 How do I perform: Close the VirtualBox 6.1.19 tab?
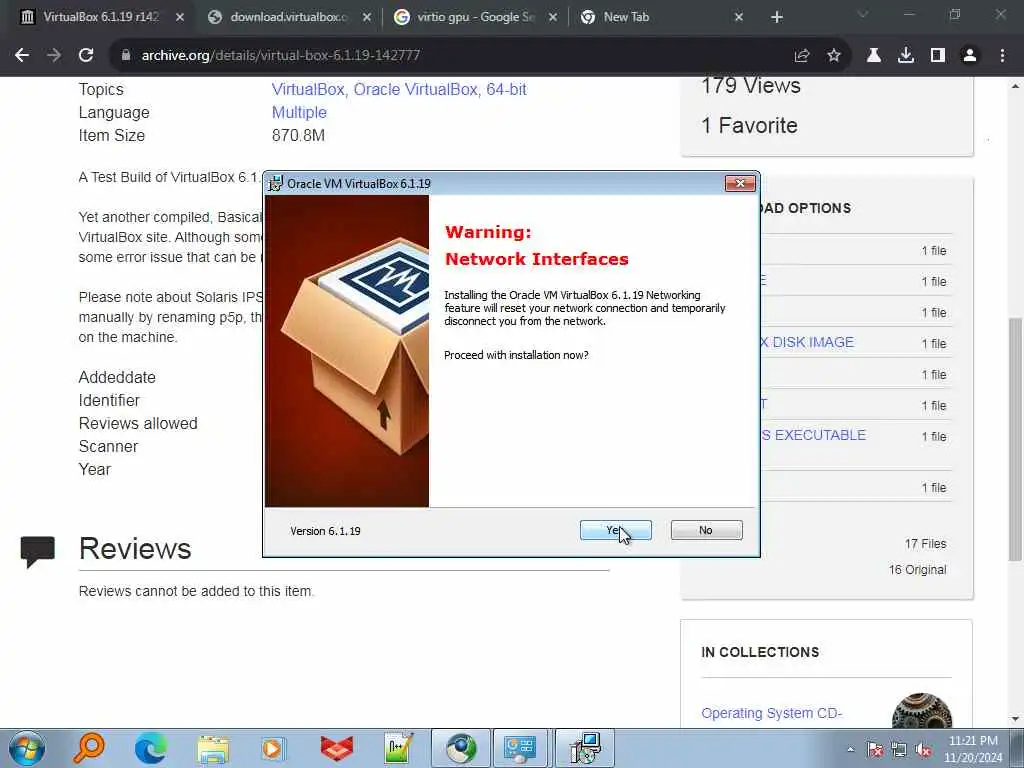pos(180,17)
